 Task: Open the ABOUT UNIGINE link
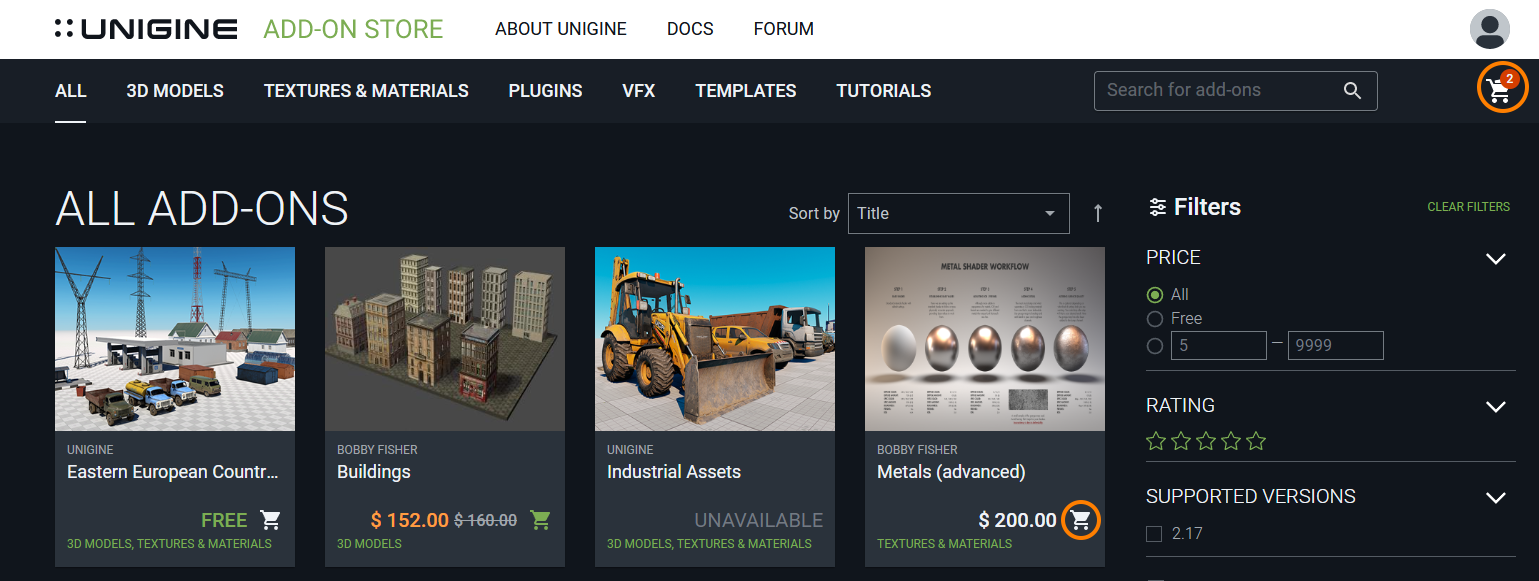click(561, 29)
